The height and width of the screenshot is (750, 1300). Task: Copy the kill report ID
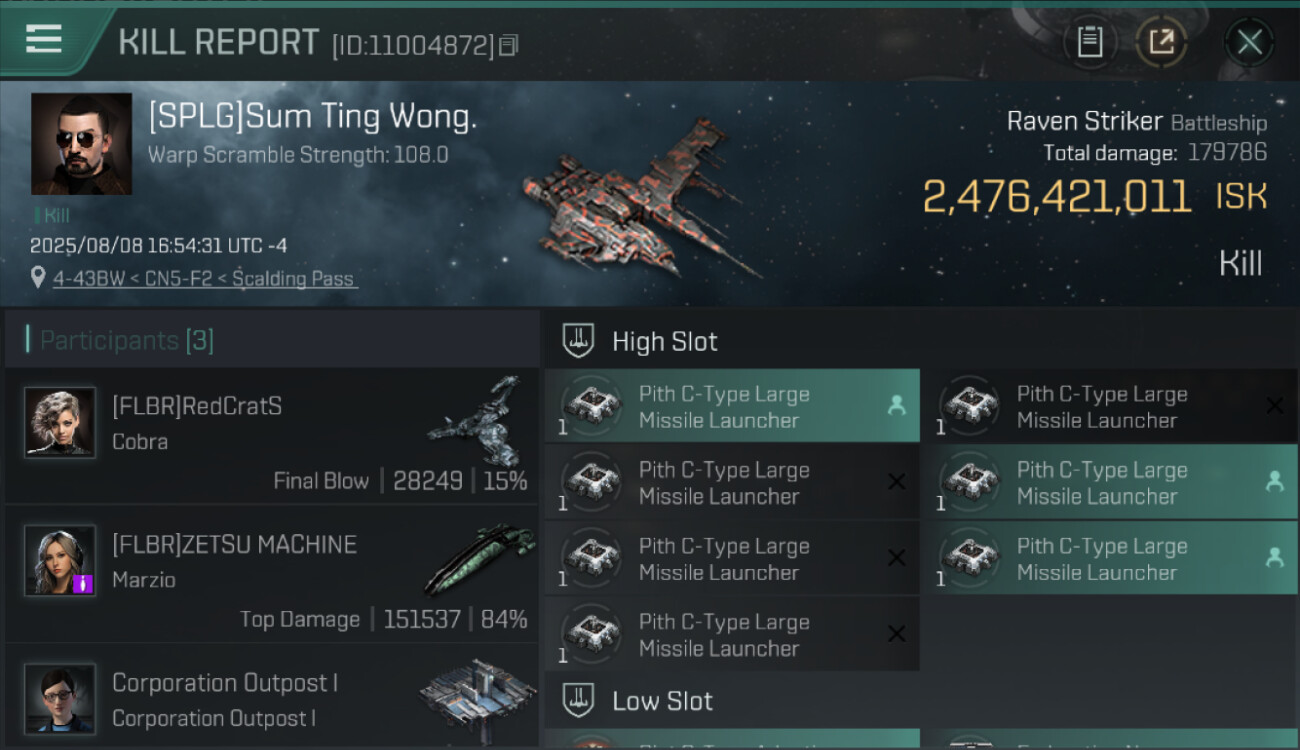coord(508,45)
